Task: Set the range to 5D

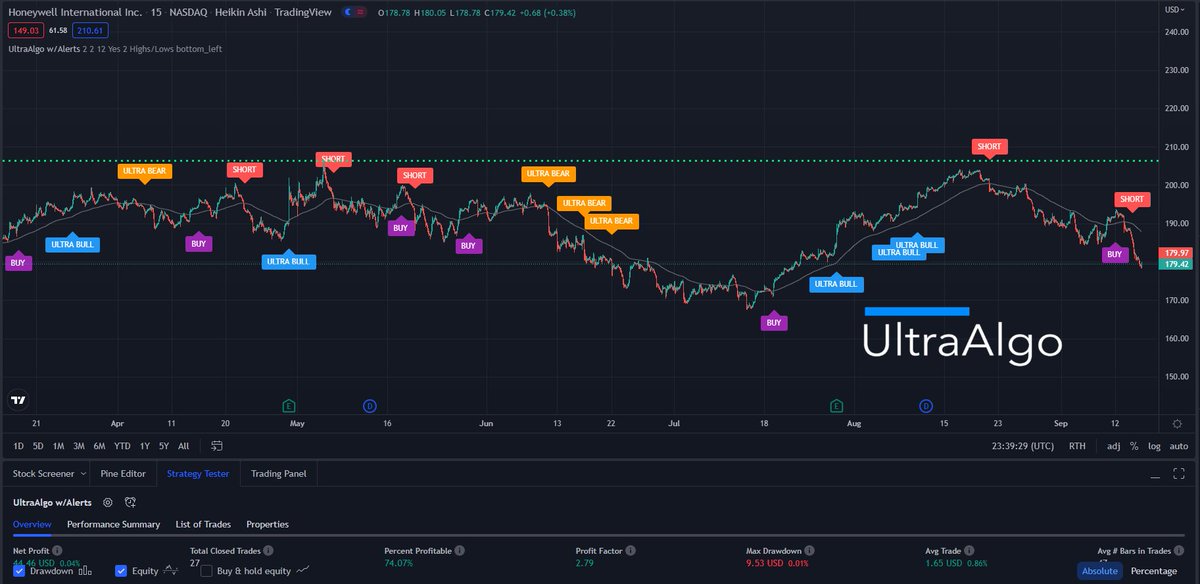Action: tap(38, 446)
